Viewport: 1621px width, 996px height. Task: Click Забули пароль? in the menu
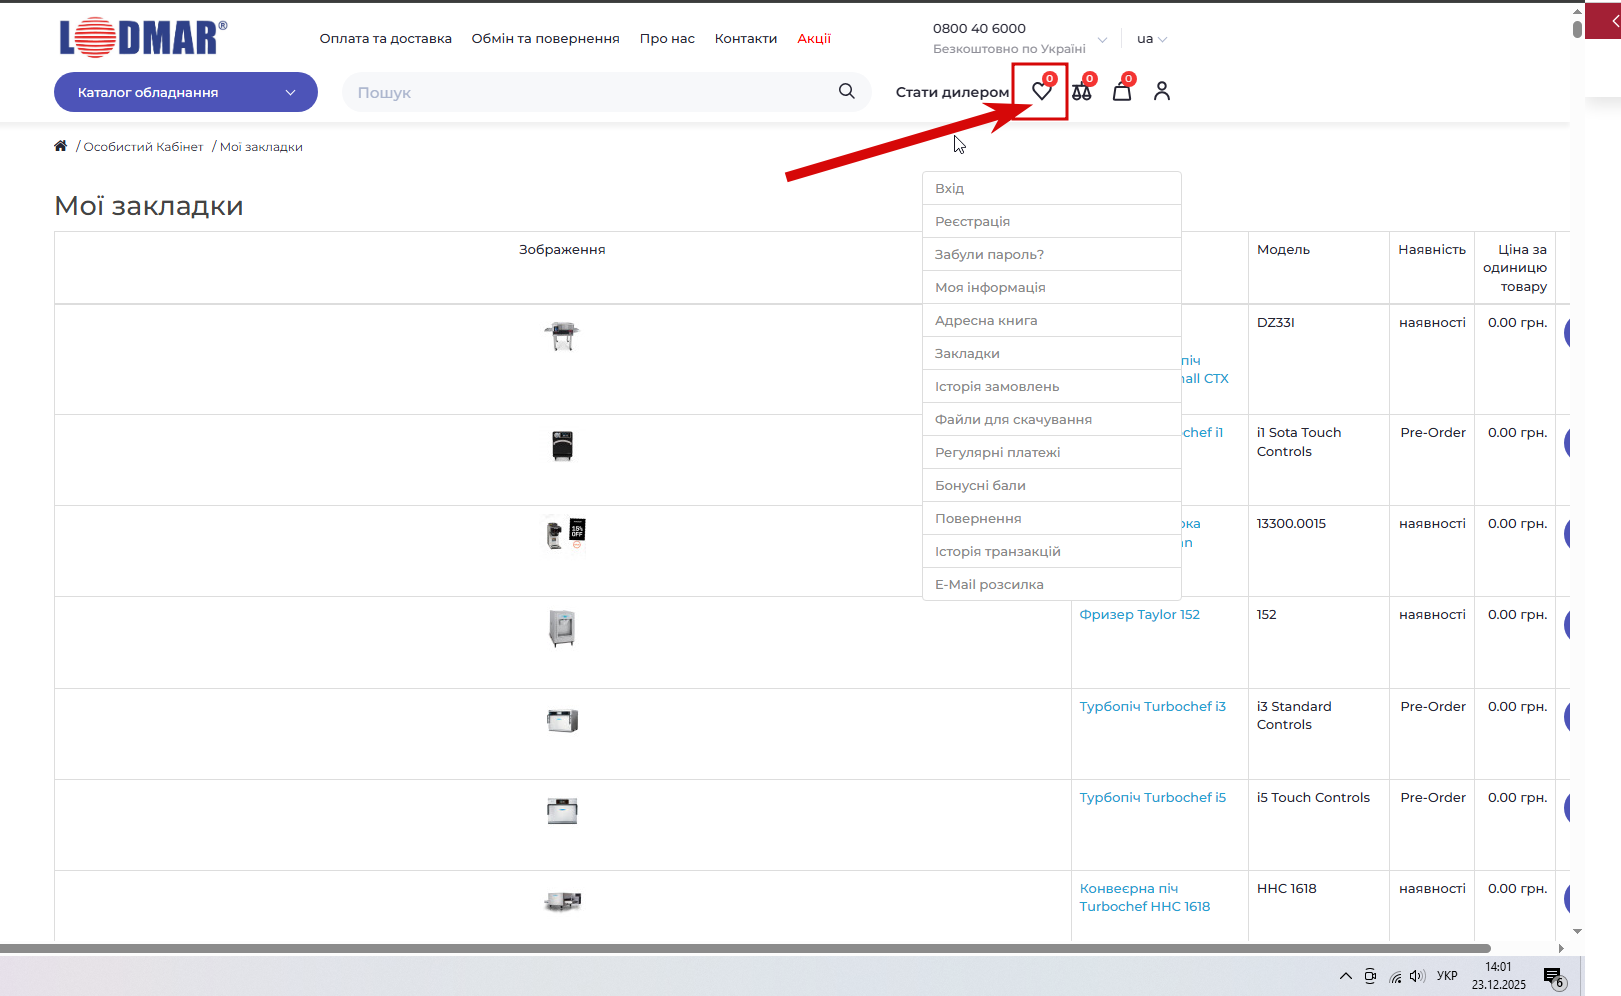tap(1052, 254)
